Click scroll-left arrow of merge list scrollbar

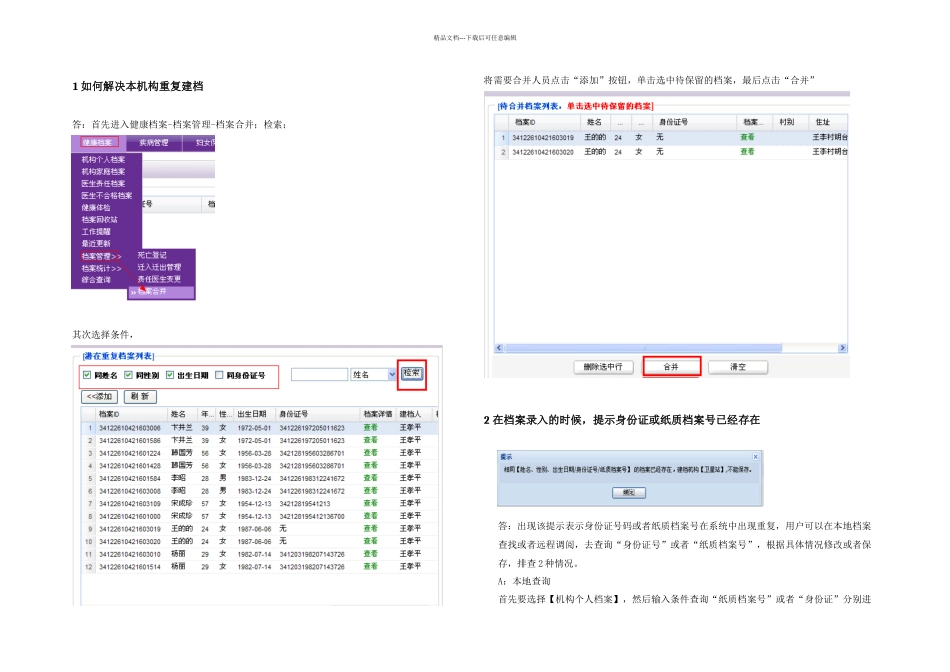(499, 348)
